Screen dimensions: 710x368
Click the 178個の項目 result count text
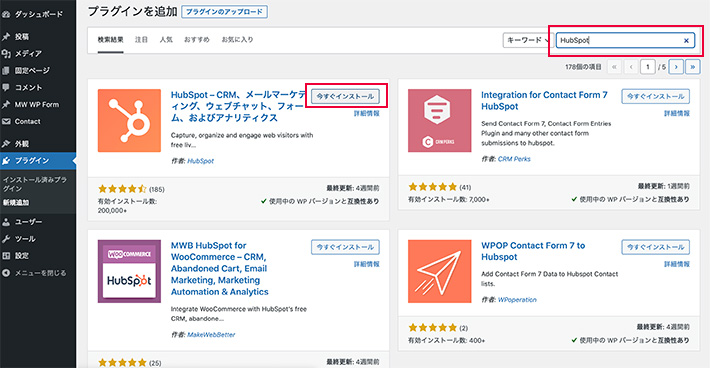pyautogui.click(x=583, y=67)
